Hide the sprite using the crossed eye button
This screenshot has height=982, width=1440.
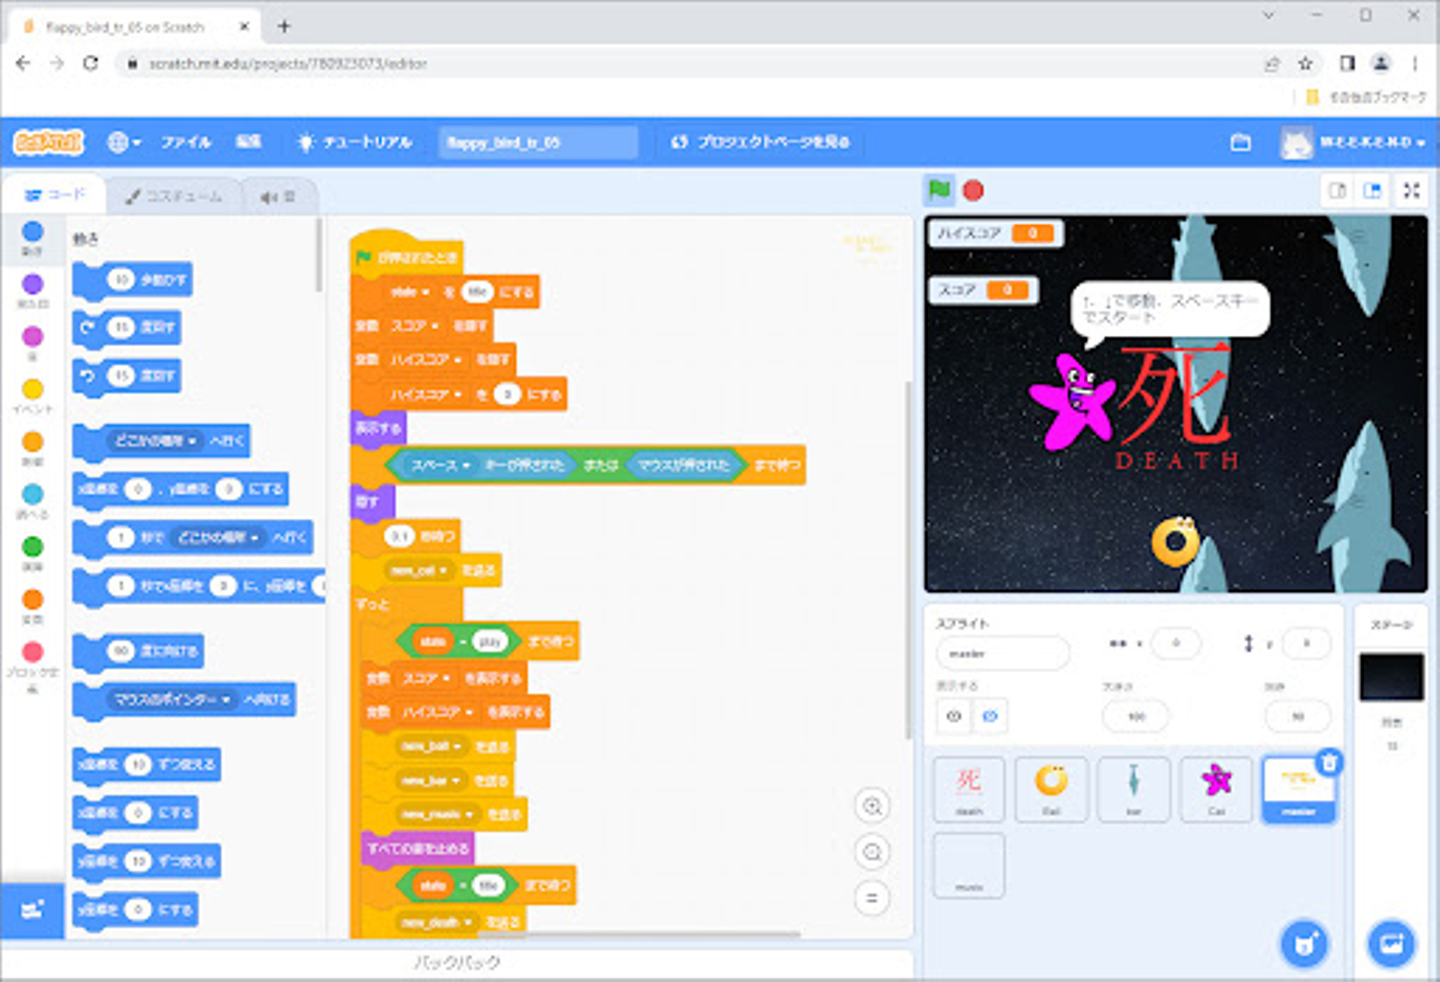point(990,716)
